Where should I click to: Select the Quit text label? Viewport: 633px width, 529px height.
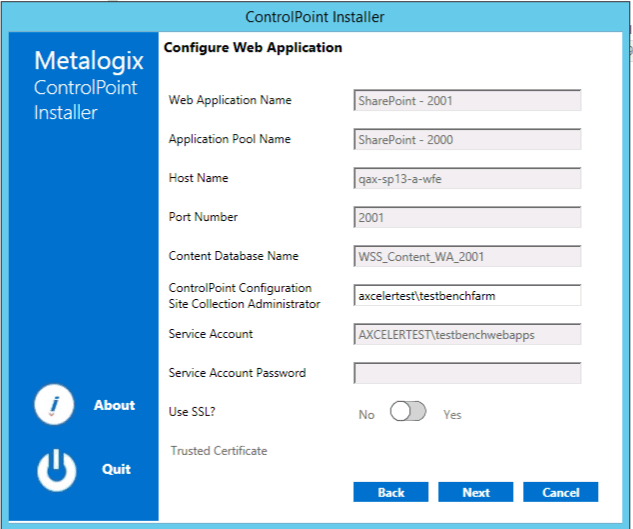point(116,469)
